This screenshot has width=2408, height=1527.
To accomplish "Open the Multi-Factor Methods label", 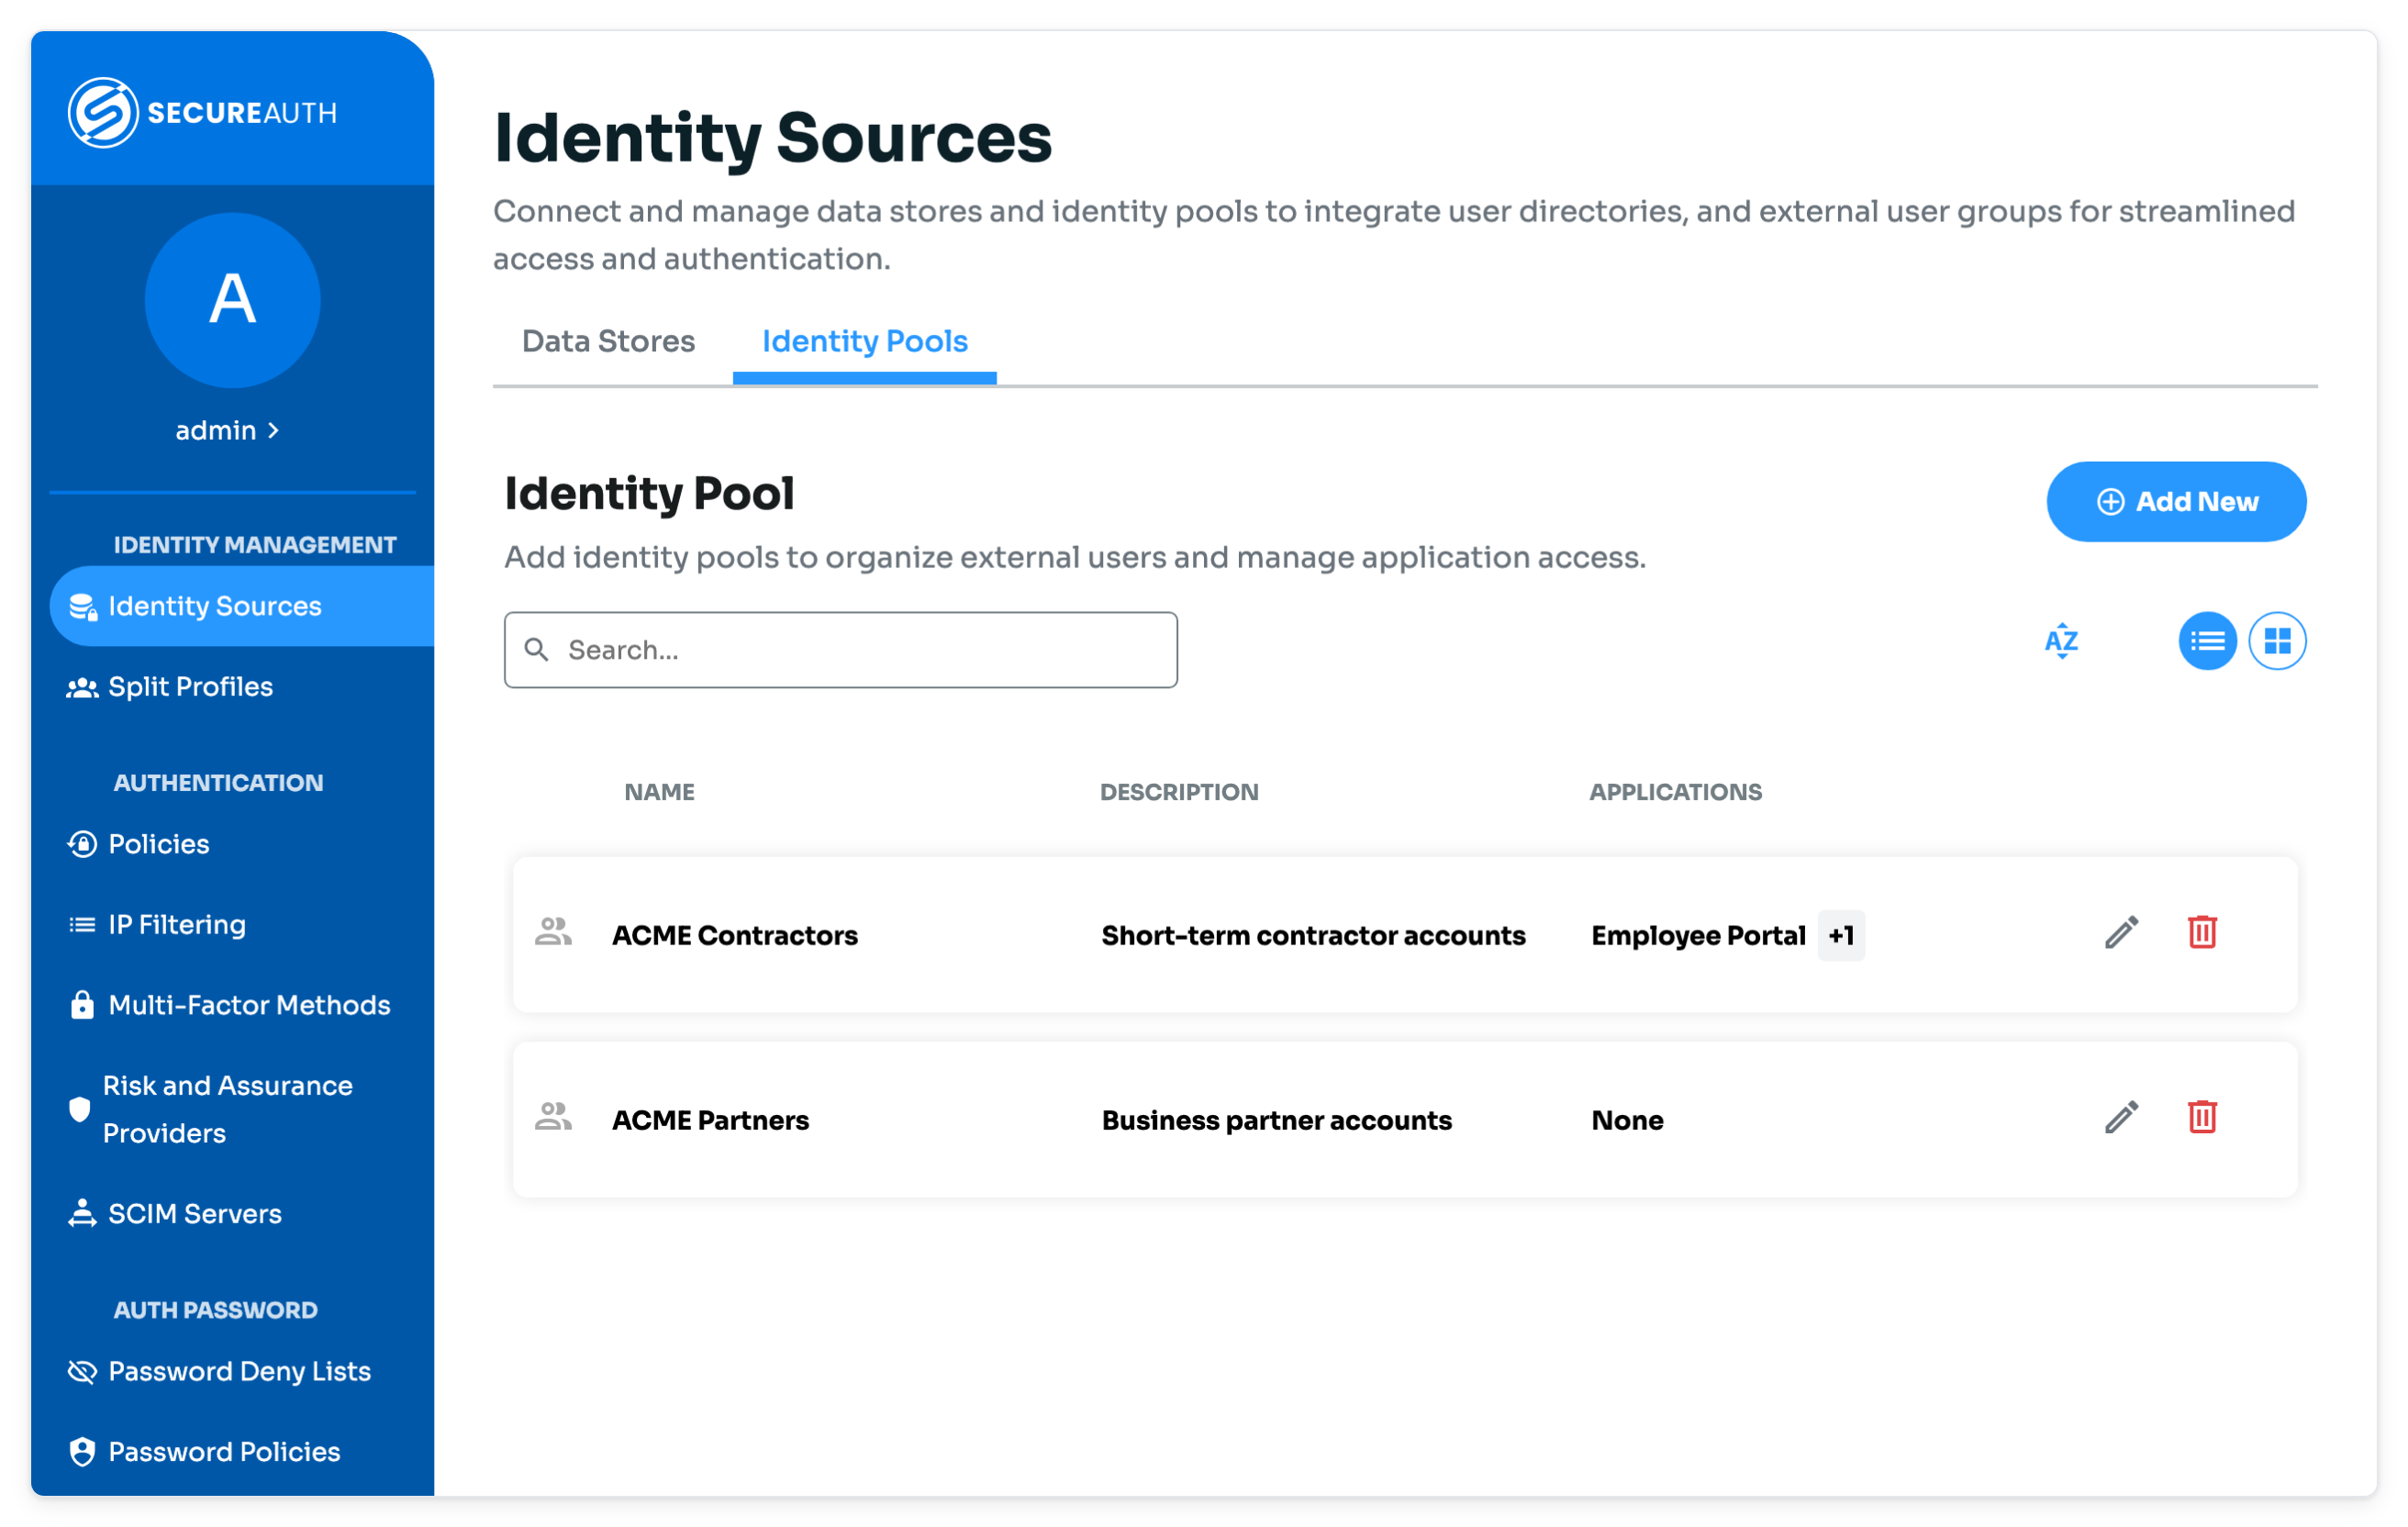I will [x=249, y=1005].
